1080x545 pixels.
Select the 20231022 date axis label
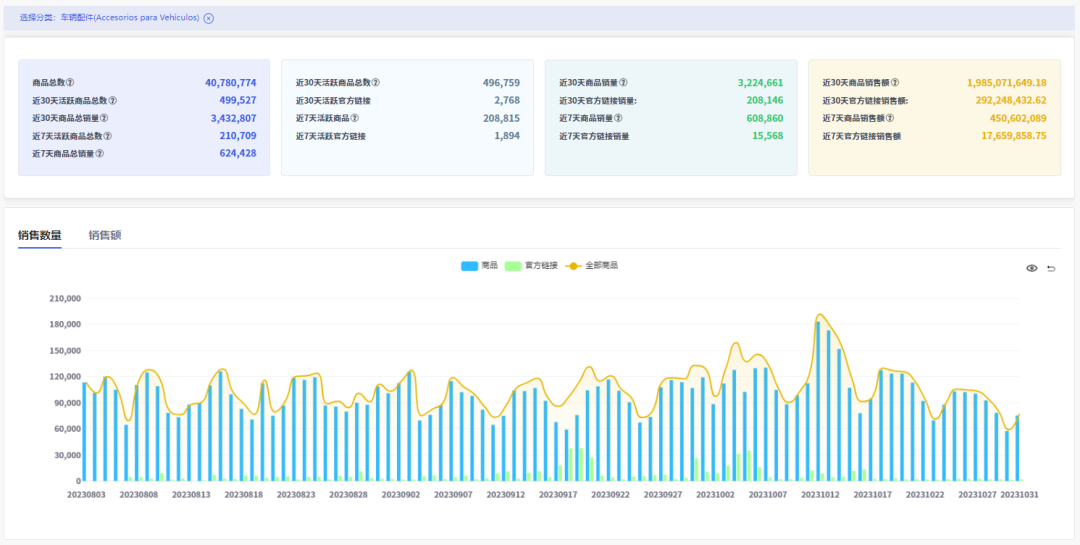point(925,495)
